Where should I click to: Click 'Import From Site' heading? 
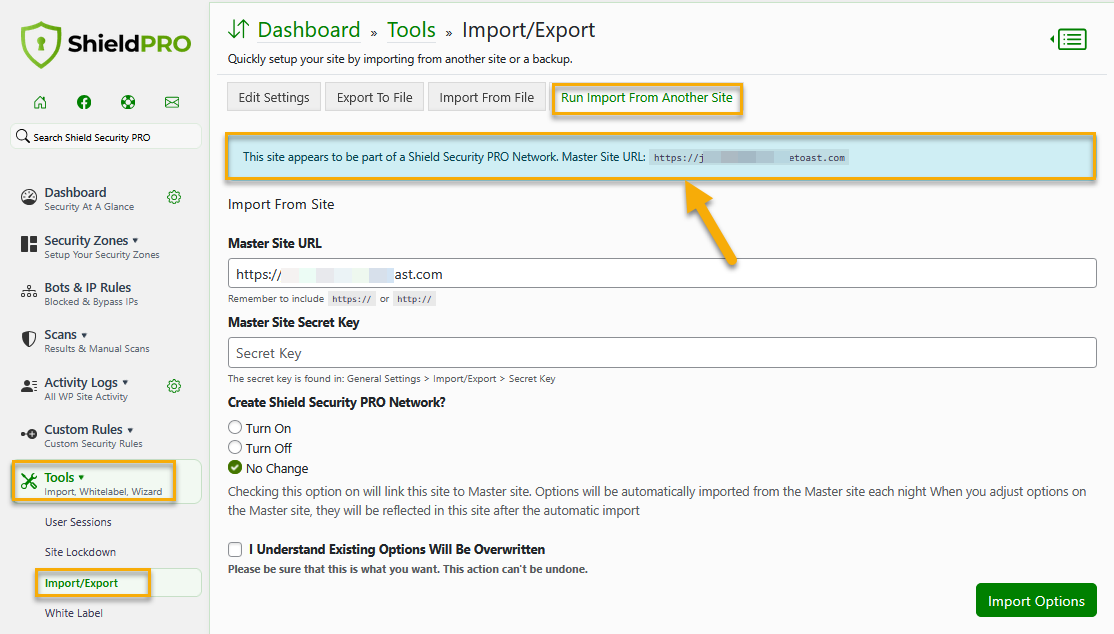click(x=281, y=204)
